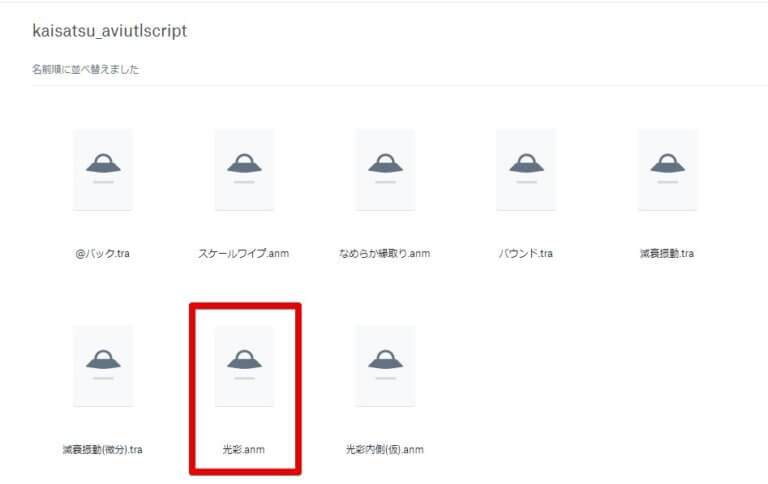Click the スケールワイプ.anm filename text

[244, 254]
